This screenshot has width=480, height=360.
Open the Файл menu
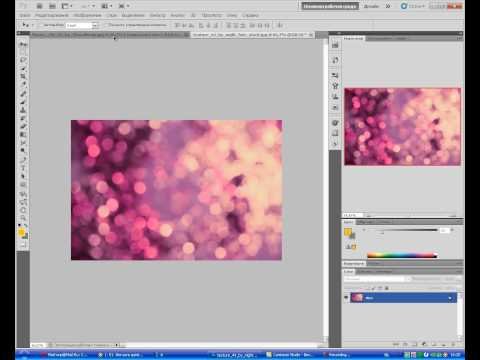pyautogui.click(x=25, y=15)
